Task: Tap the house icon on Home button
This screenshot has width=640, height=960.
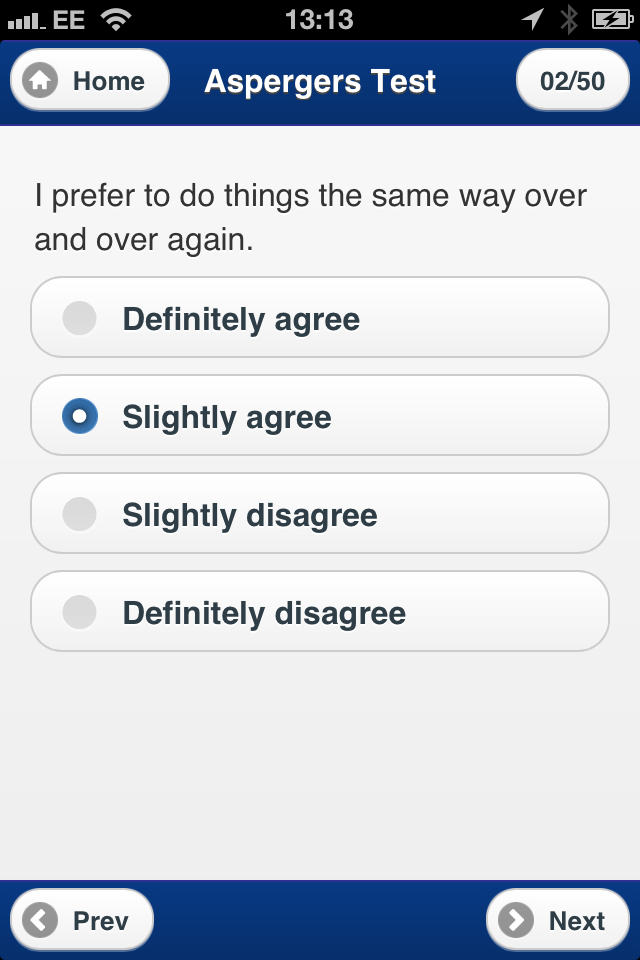Action: coord(41,81)
